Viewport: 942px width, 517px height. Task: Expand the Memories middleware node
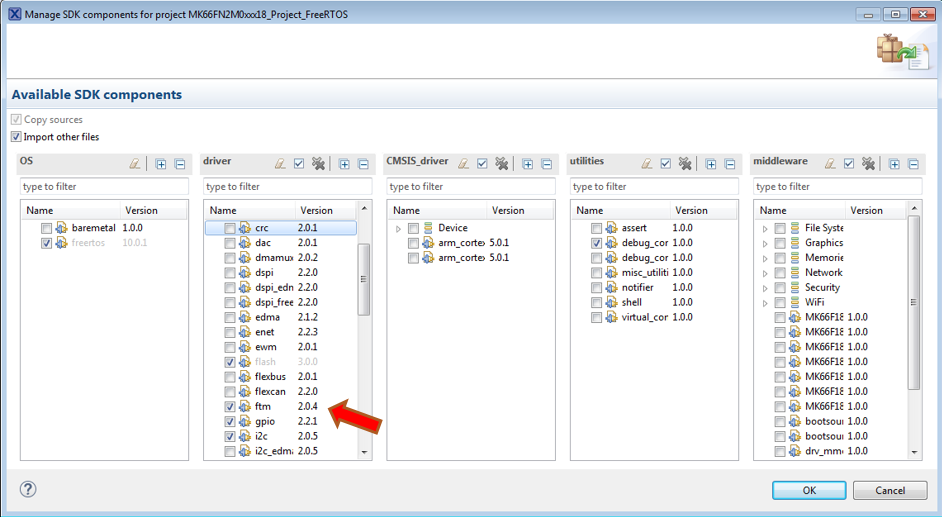point(765,258)
